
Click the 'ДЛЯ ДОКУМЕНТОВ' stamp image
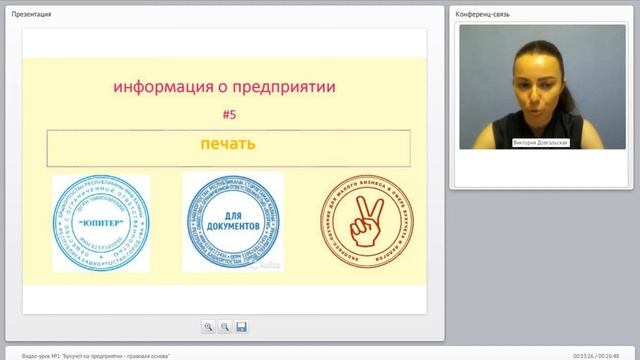(x=233, y=222)
